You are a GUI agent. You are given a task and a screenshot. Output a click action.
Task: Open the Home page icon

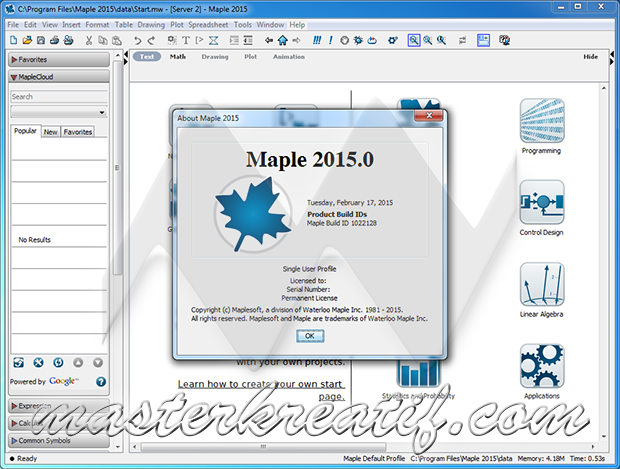[x=282, y=40]
